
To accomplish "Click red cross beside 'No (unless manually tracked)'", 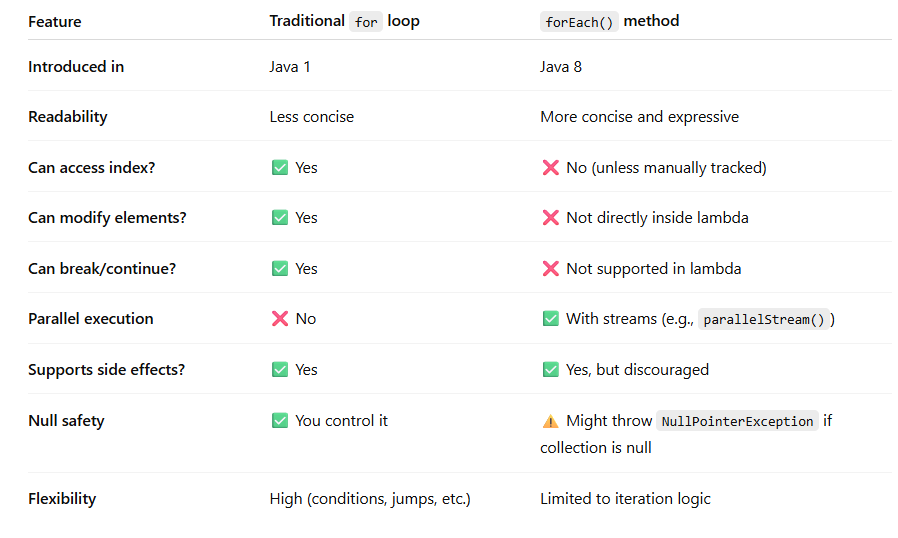I will 550,168.
